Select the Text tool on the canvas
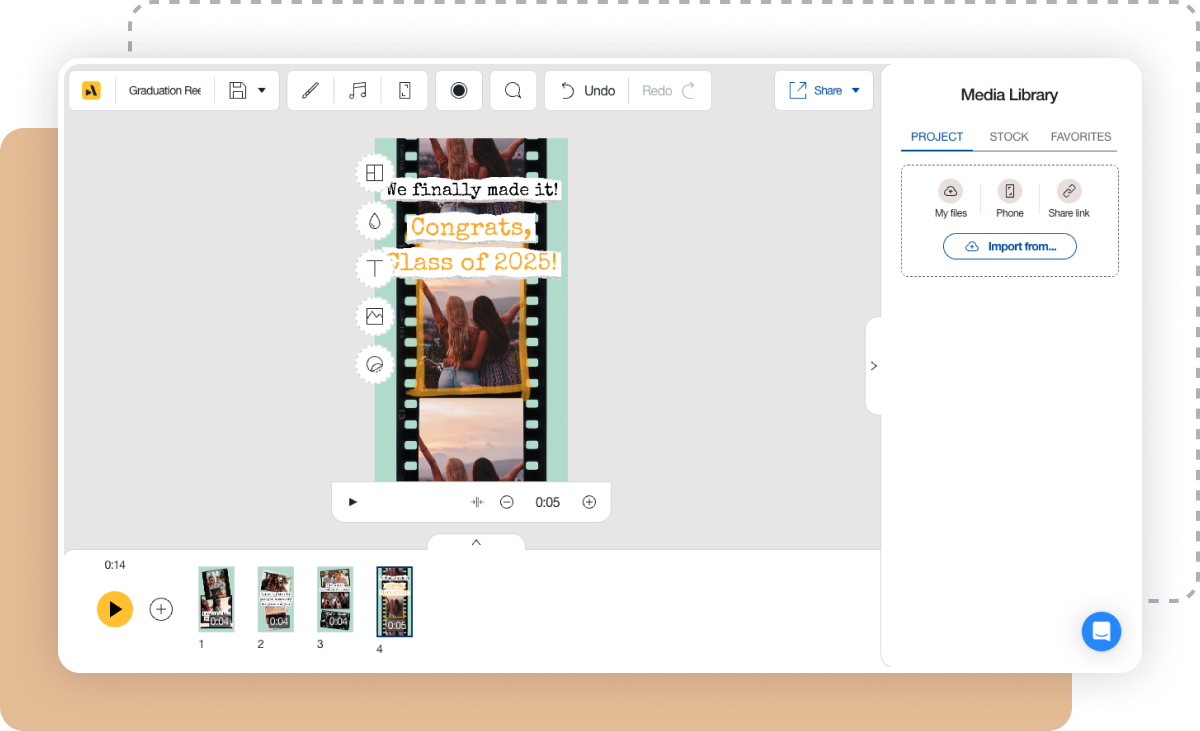Screen dimensions: 1200x731 point(374,268)
